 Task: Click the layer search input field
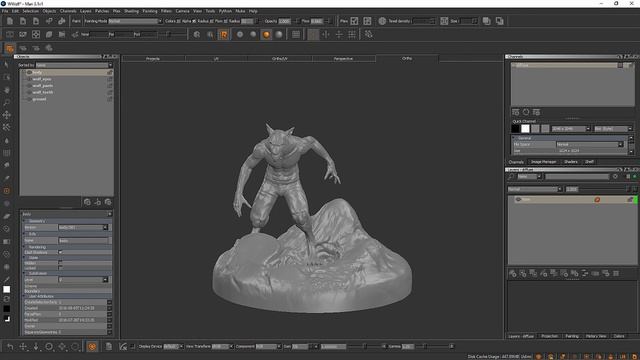(x=577, y=177)
